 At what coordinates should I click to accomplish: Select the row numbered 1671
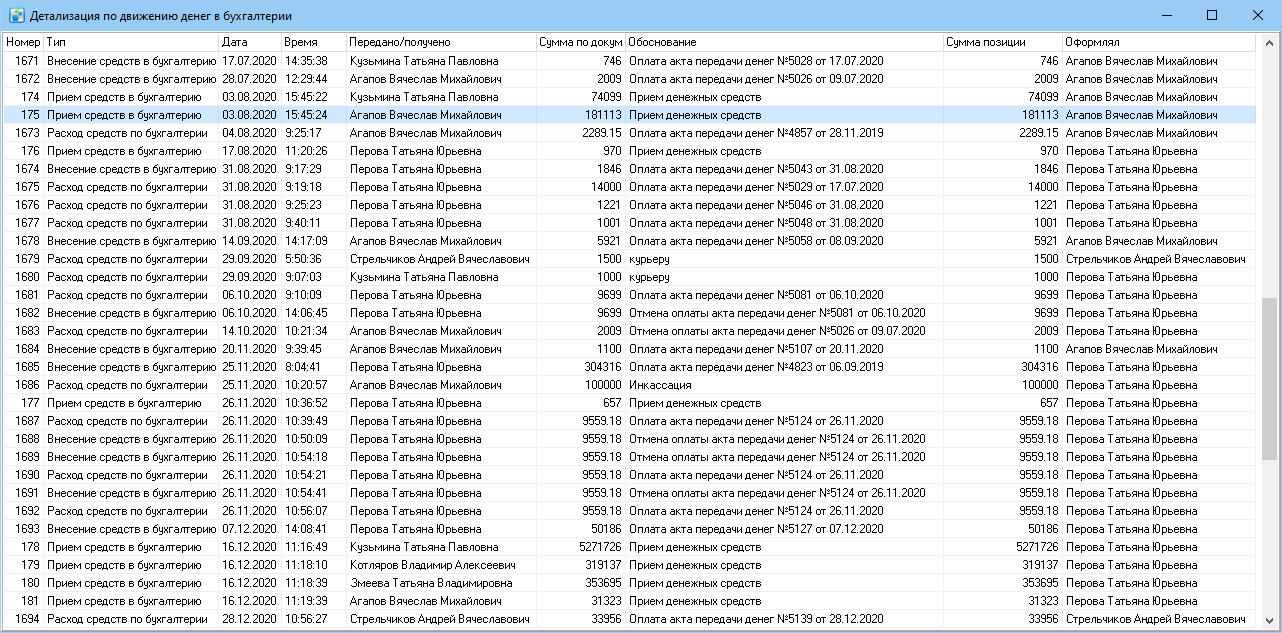click(x=629, y=61)
